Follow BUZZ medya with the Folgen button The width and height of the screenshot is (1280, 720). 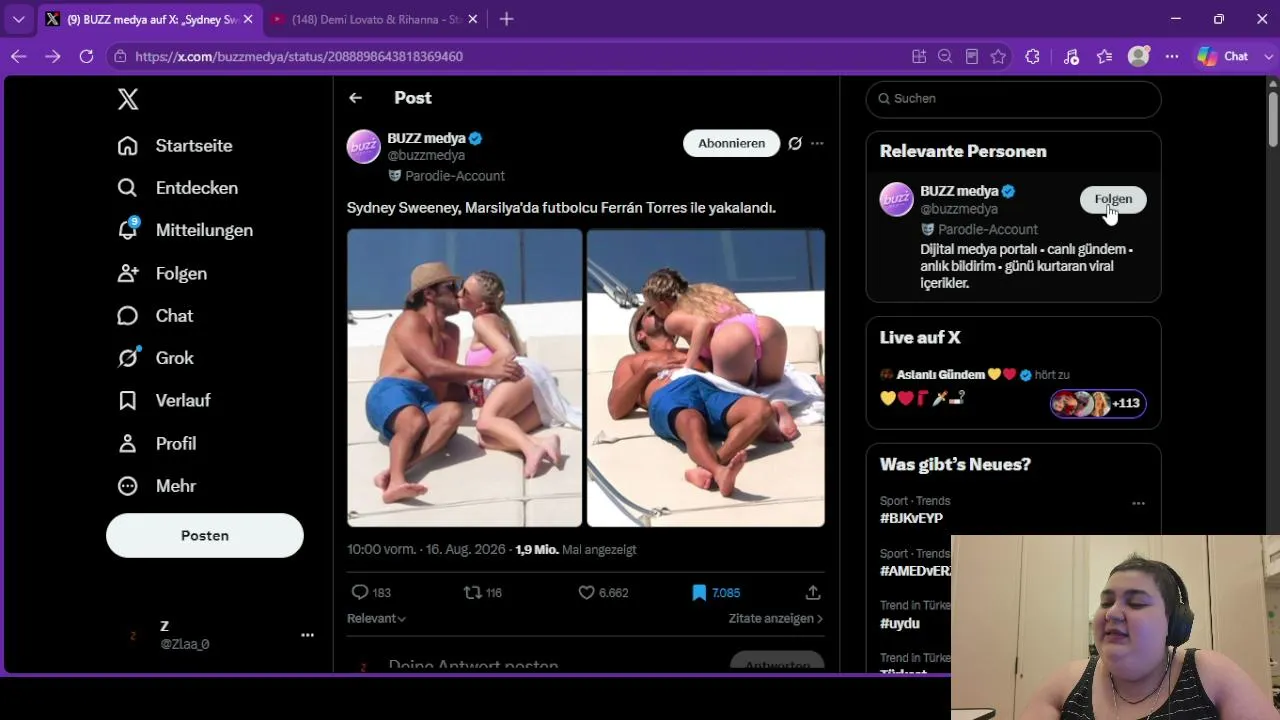[x=1113, y=199]
